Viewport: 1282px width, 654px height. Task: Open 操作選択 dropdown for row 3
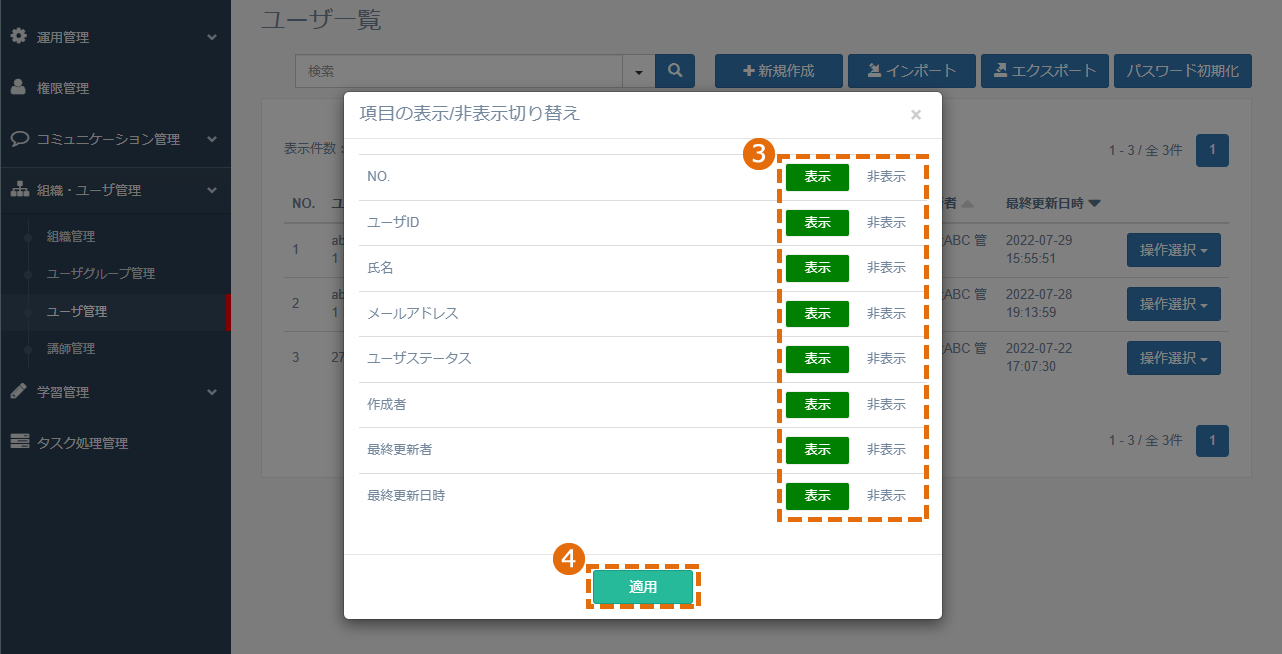tap(1174, 358)
